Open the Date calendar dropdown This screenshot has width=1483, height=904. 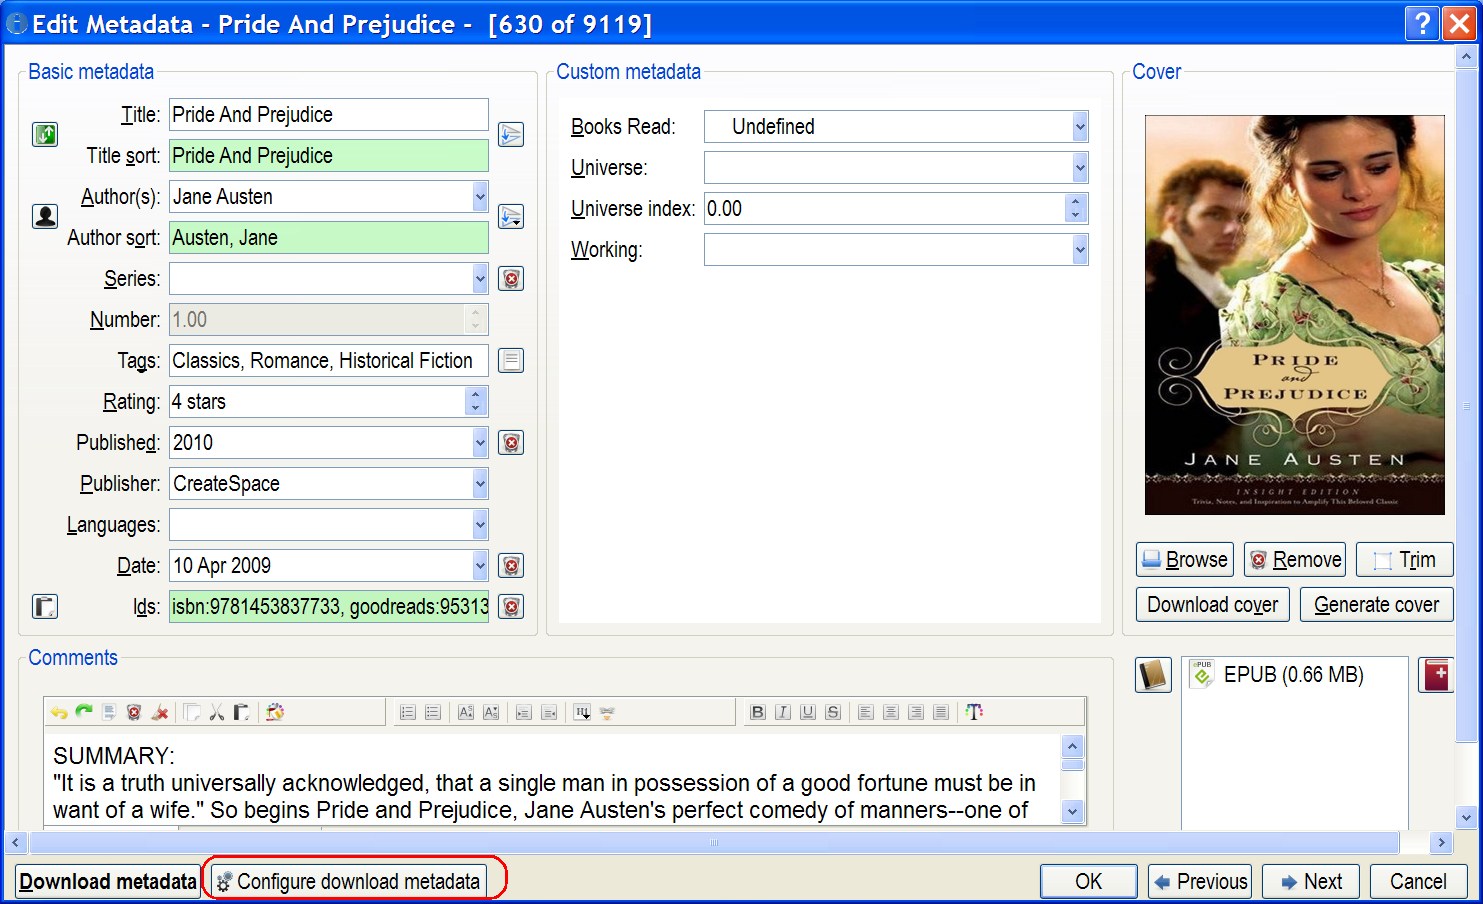[480, 566]
